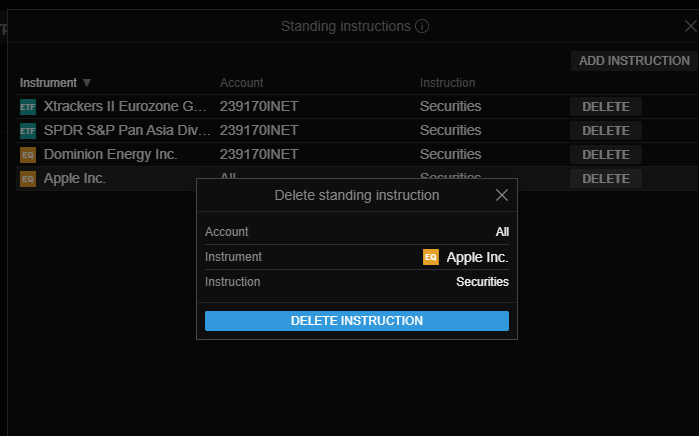Click the EQ icon for Dominion Energy Inc.
This screenshot has width=699, height=436.
(x=28, y=155)
